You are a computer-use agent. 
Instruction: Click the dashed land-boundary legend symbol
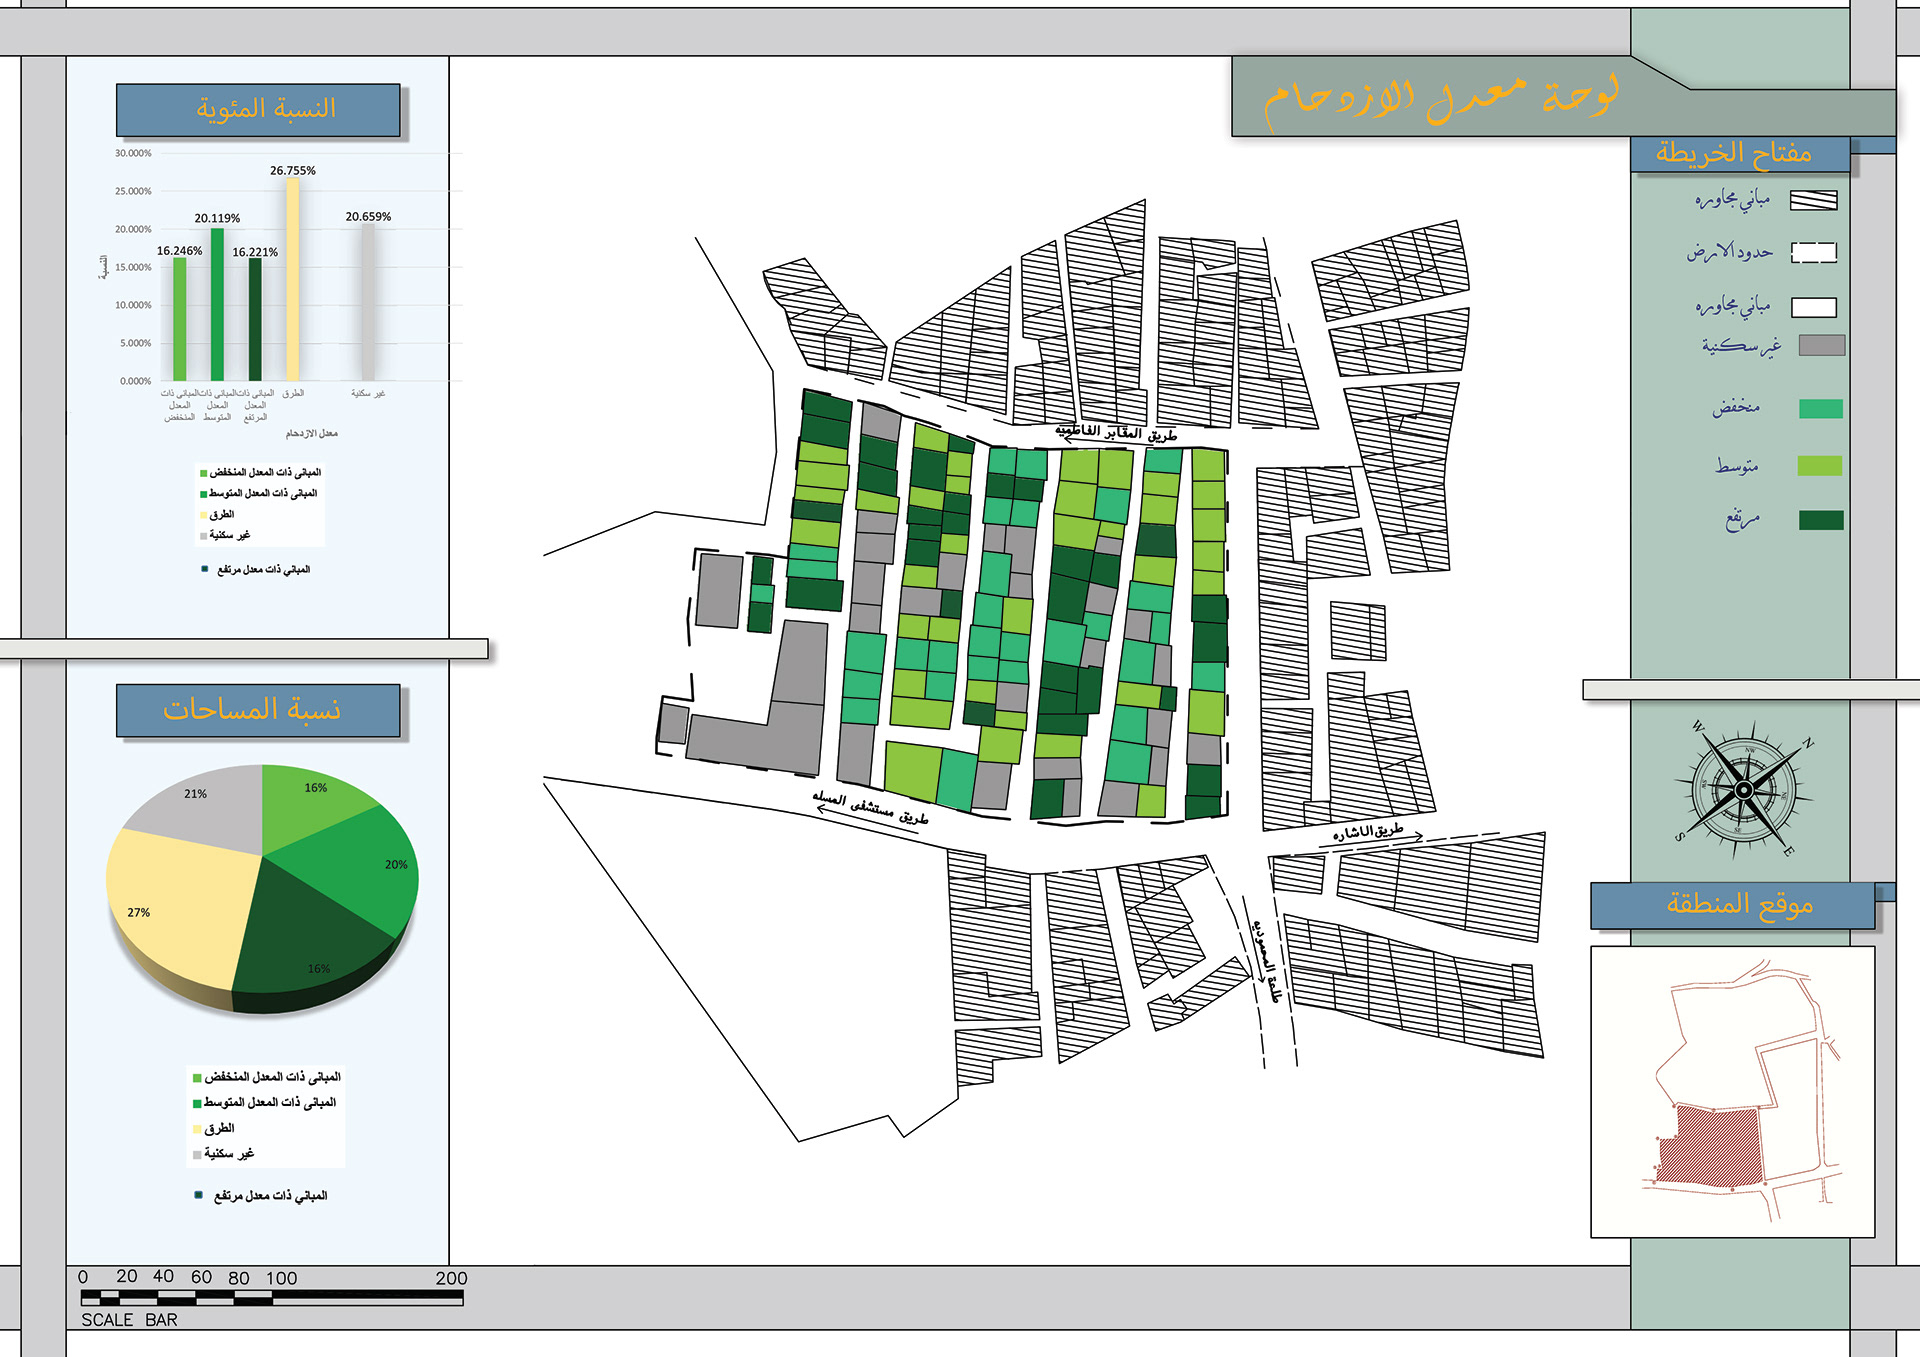(1813, 252)
